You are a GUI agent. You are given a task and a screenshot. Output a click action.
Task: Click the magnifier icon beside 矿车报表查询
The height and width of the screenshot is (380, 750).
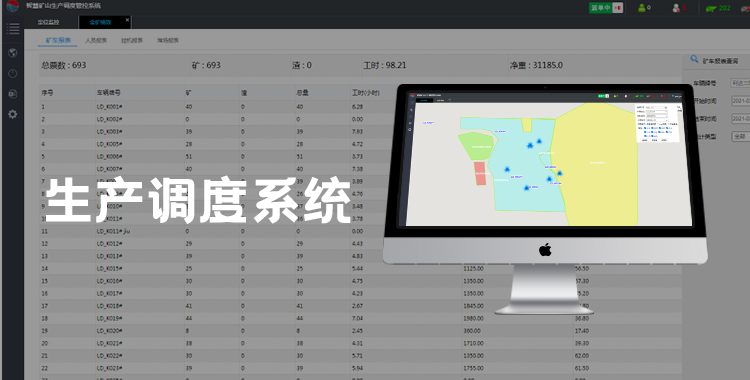pos(694,59)
